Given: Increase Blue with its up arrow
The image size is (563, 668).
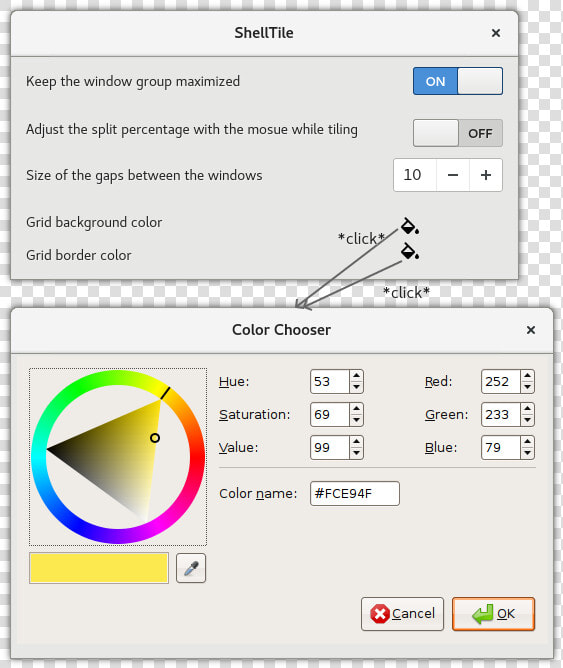Looking at the screenshot, I should 528,442.
